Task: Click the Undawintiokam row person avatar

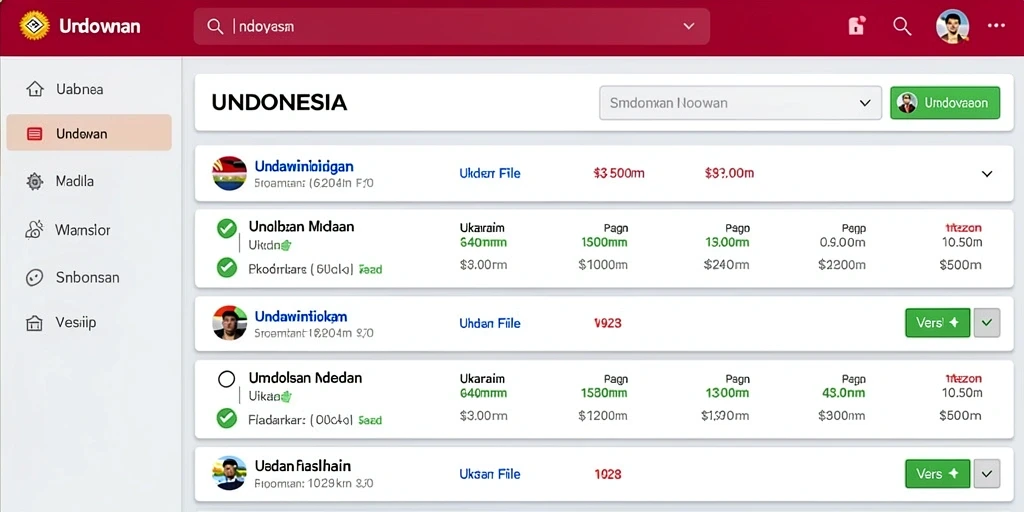Action: (x=229, y=323)
